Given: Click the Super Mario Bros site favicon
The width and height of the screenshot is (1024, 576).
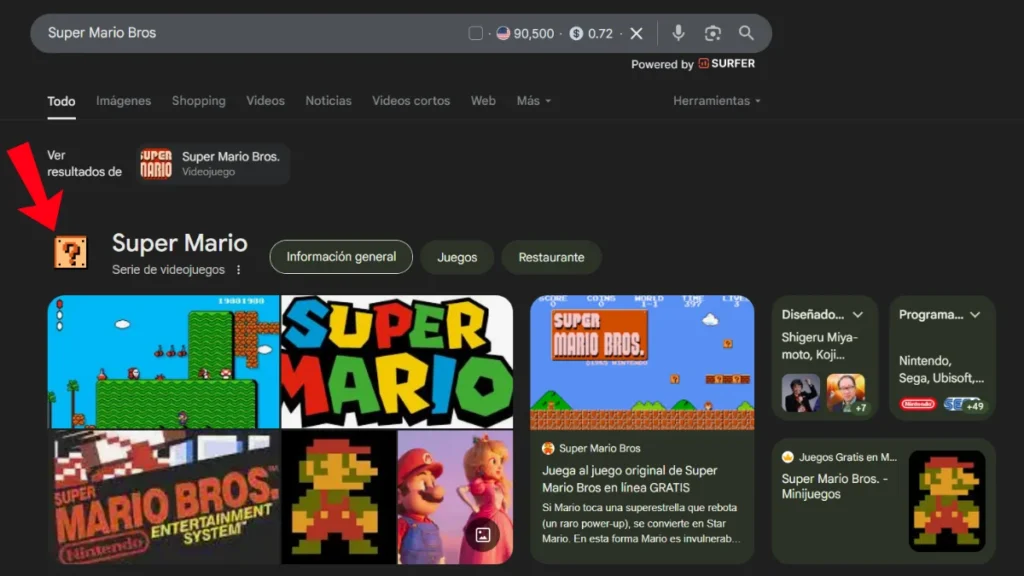Looking at the screenshot, I should [548, 448].
